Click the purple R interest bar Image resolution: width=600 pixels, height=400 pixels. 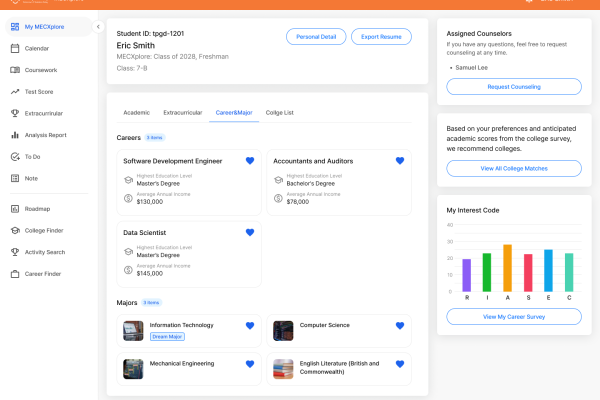tap(466, 275)
